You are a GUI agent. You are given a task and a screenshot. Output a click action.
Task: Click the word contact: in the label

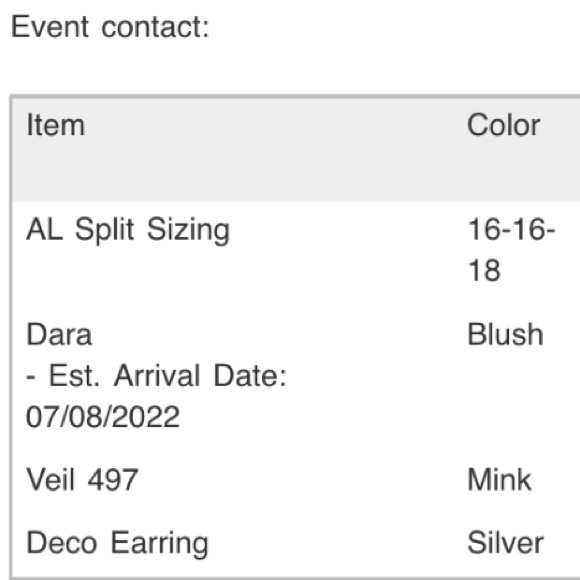[x=155, y=28]
